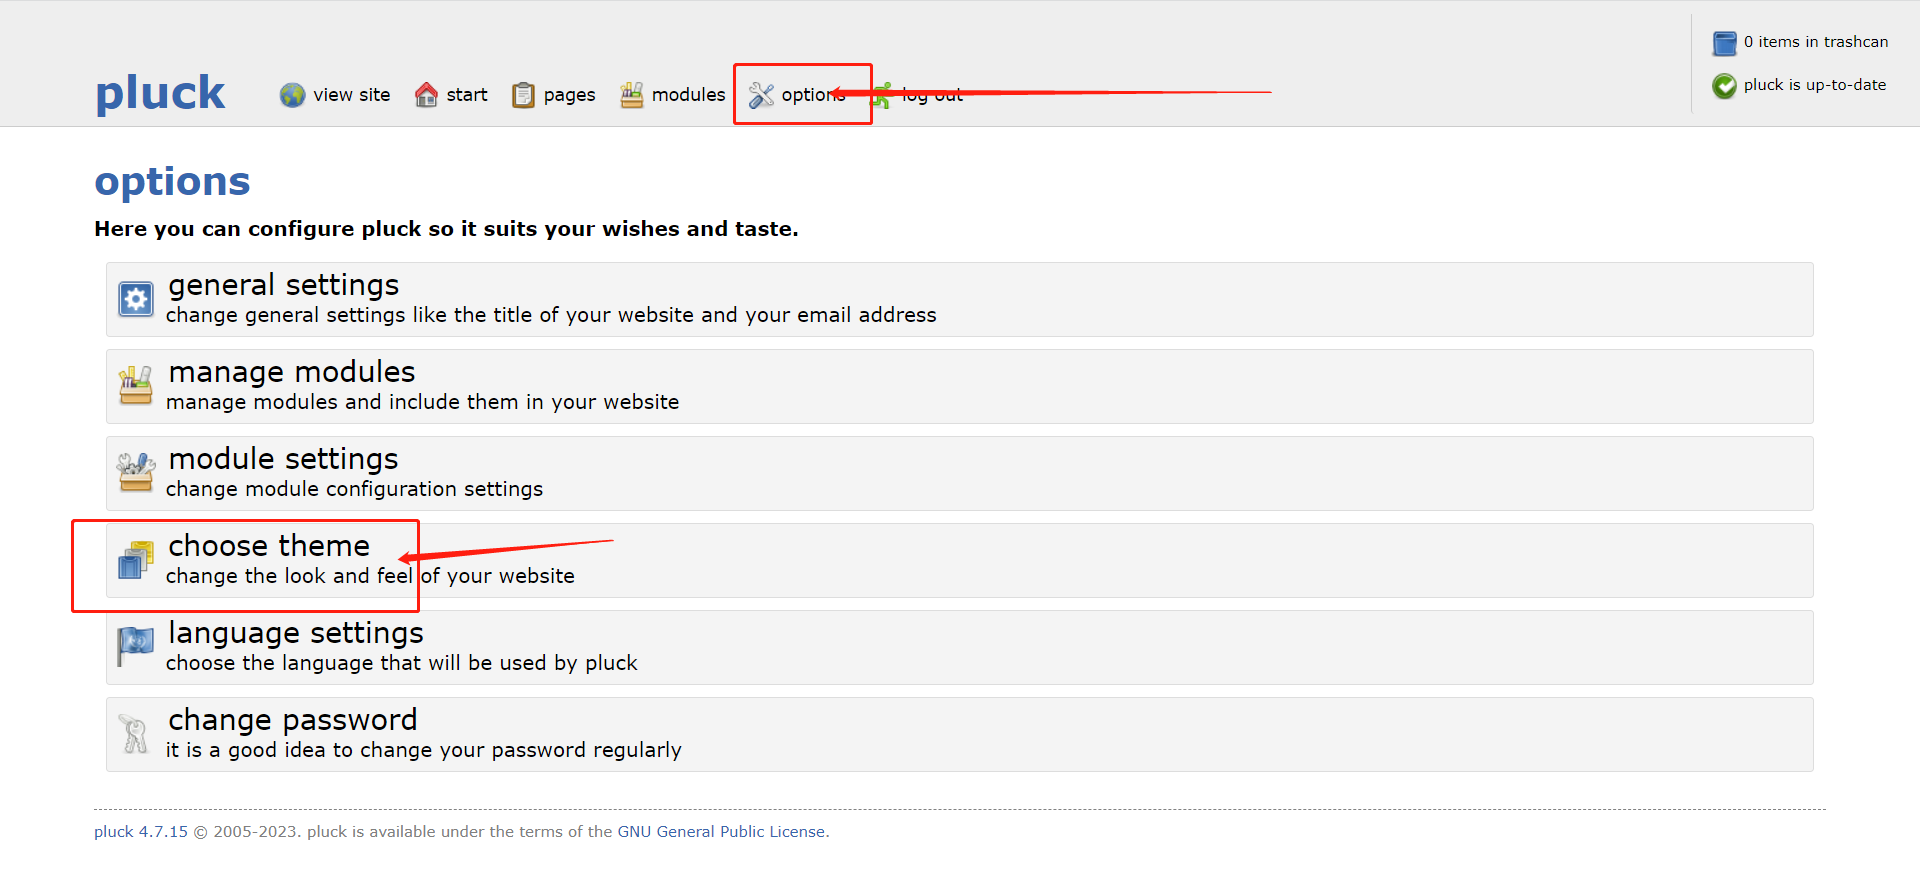This screenshot has width=1920, height=892.
Task: Open the 0 items in trashcan link
Action: (1816, 42)
